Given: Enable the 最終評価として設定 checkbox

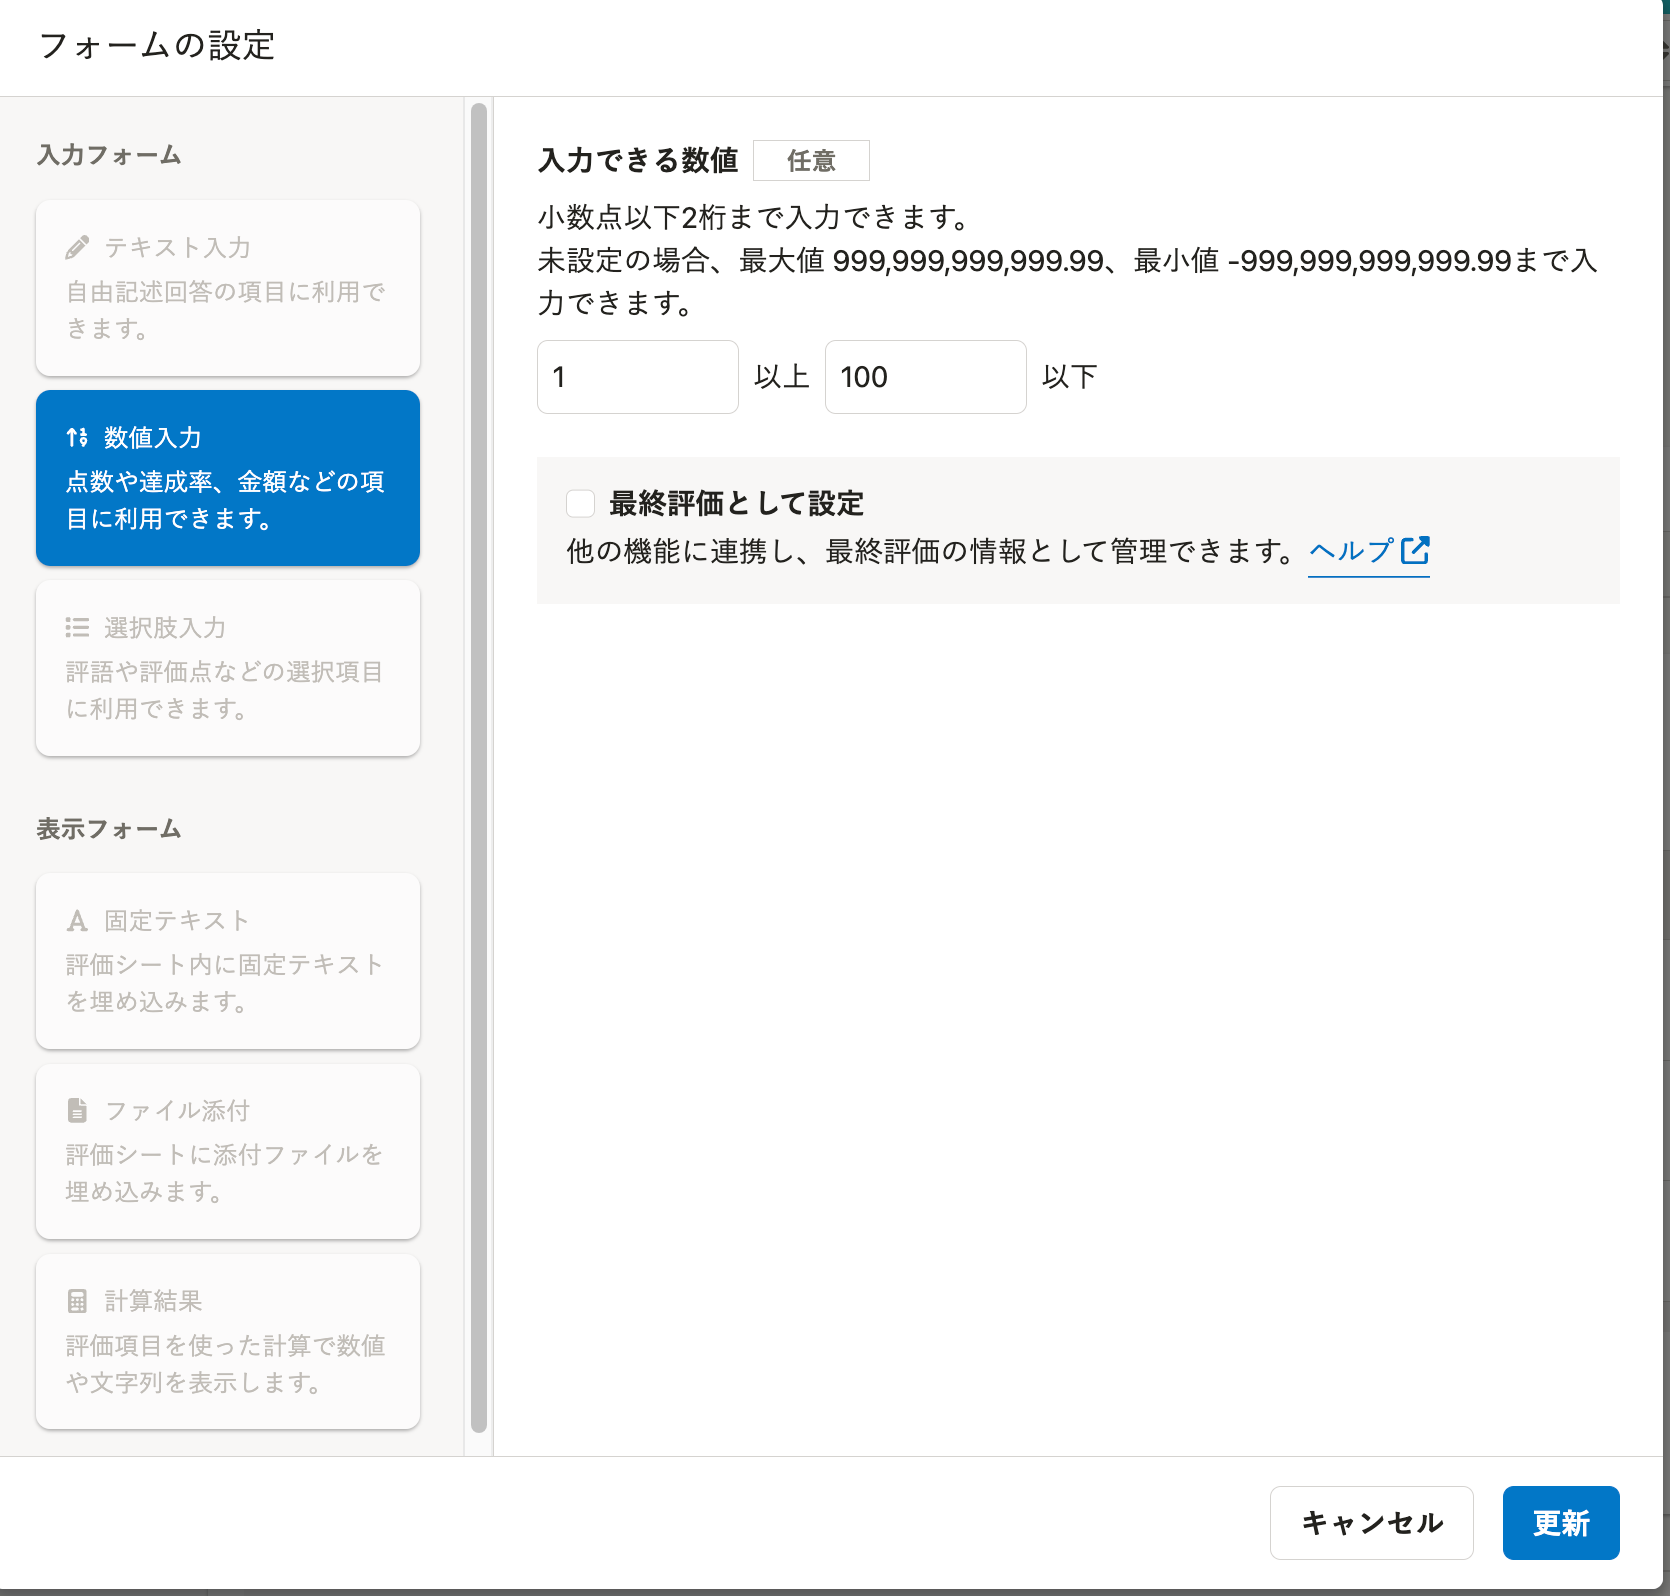Looking at the screenshot, I should (581, 503).
